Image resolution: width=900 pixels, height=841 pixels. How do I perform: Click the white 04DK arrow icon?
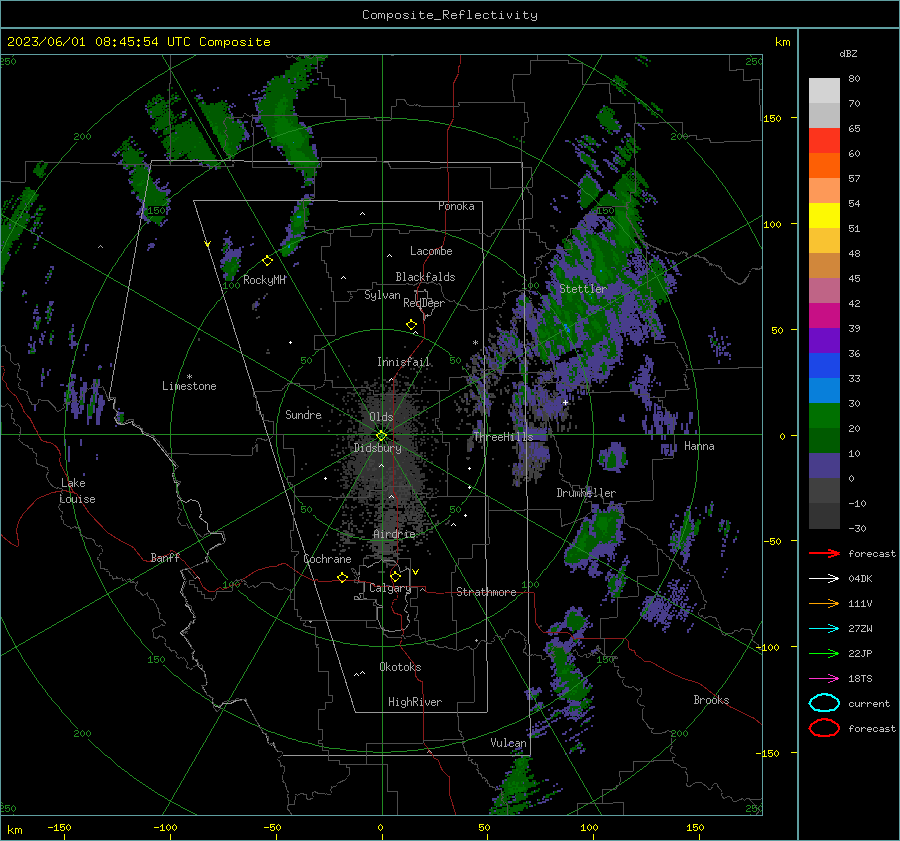[824, 578]
